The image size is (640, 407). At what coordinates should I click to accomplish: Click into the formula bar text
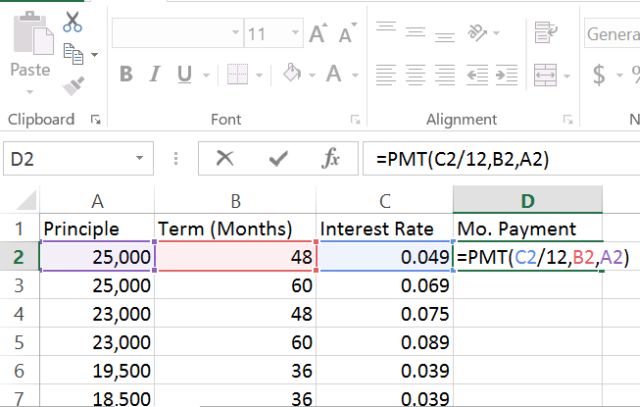[x=463, y=159]
